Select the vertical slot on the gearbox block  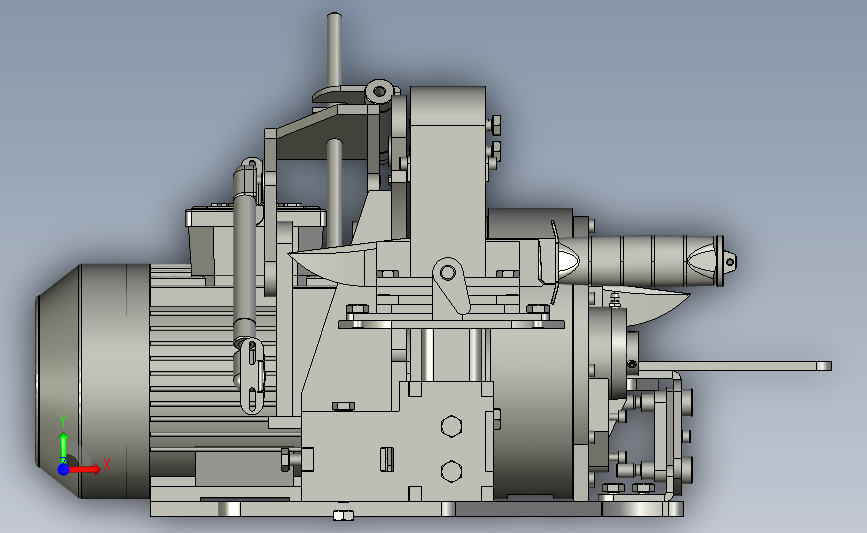(x=387, y=459)
